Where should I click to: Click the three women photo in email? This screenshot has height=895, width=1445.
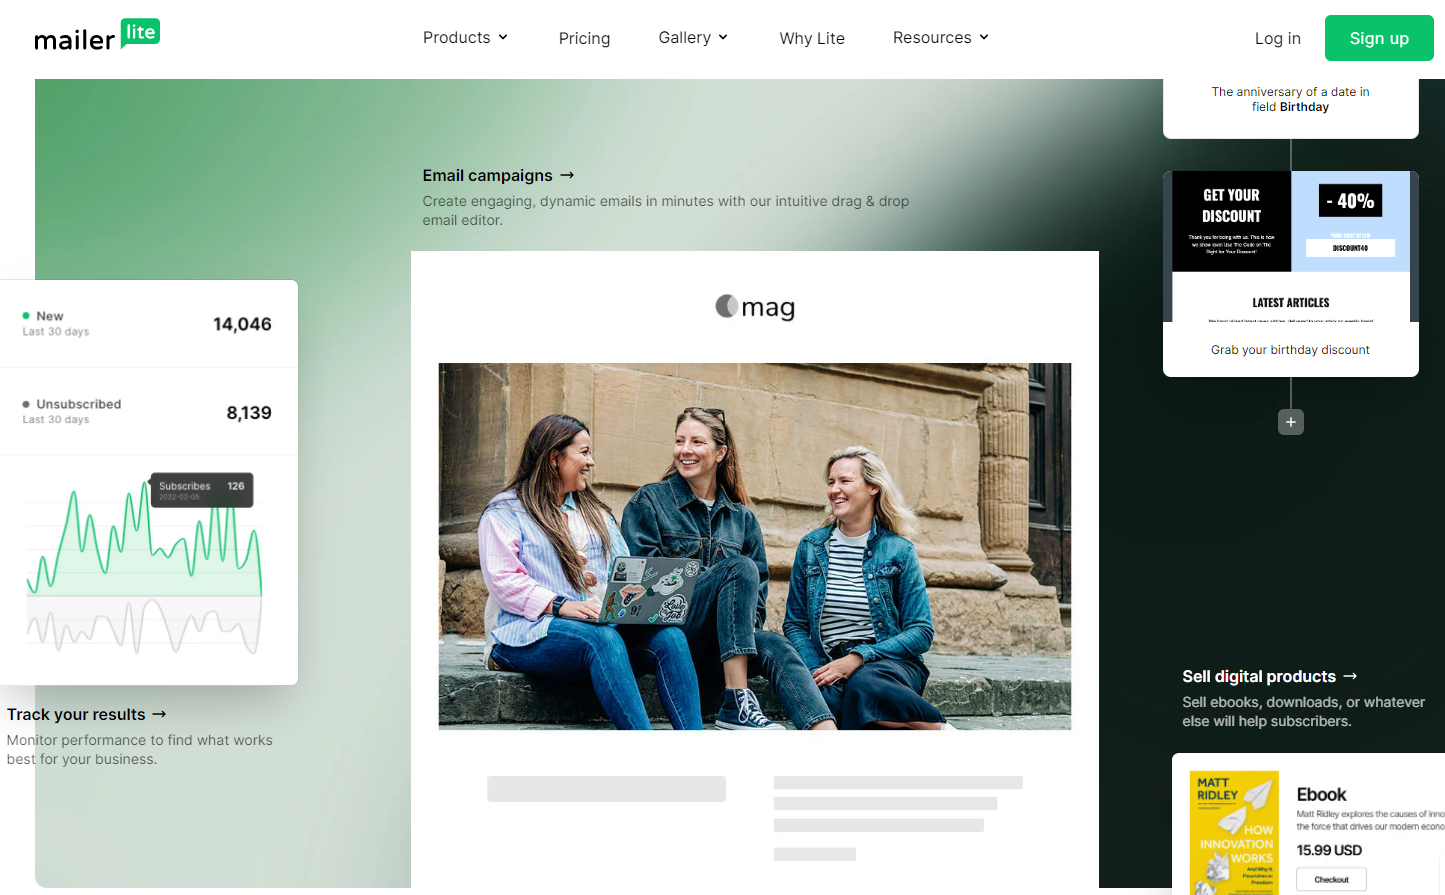coord(754,546)
